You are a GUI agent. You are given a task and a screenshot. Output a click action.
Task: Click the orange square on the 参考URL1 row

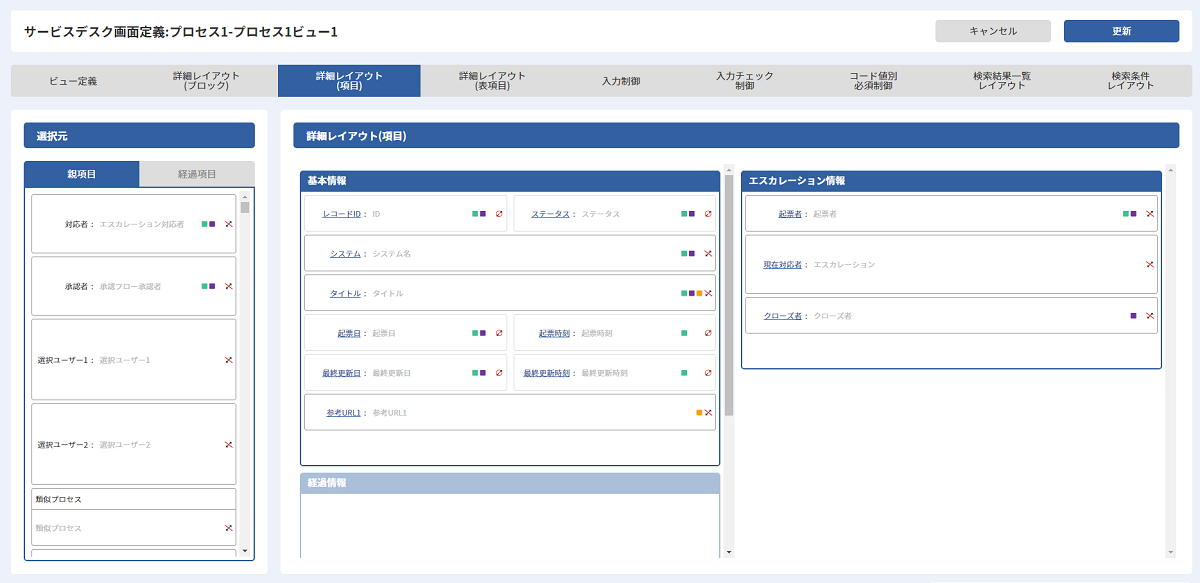click(x=700, y=412)
